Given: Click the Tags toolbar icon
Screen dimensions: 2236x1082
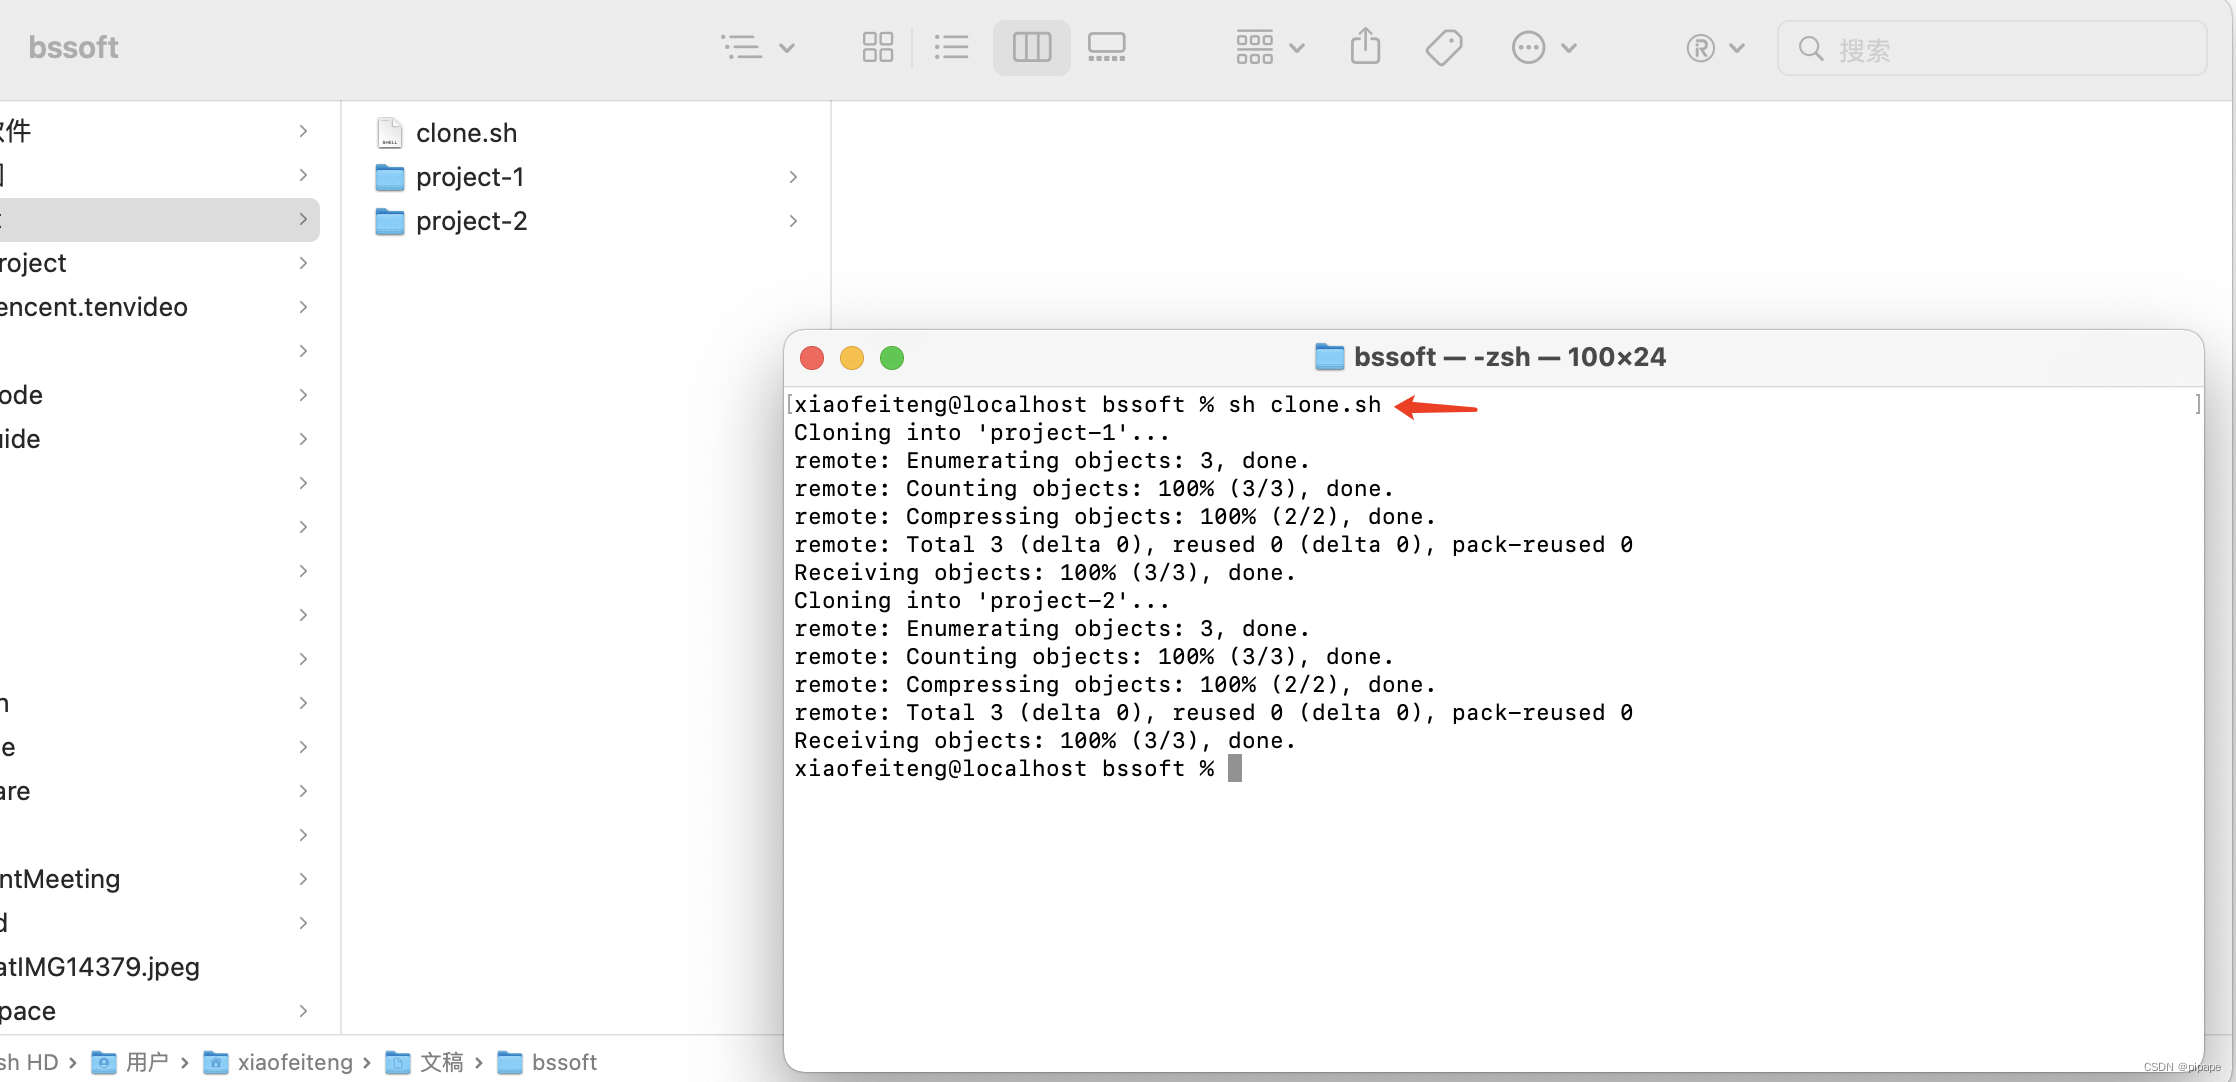Looking at the screenshot, I should (1443, 47).
